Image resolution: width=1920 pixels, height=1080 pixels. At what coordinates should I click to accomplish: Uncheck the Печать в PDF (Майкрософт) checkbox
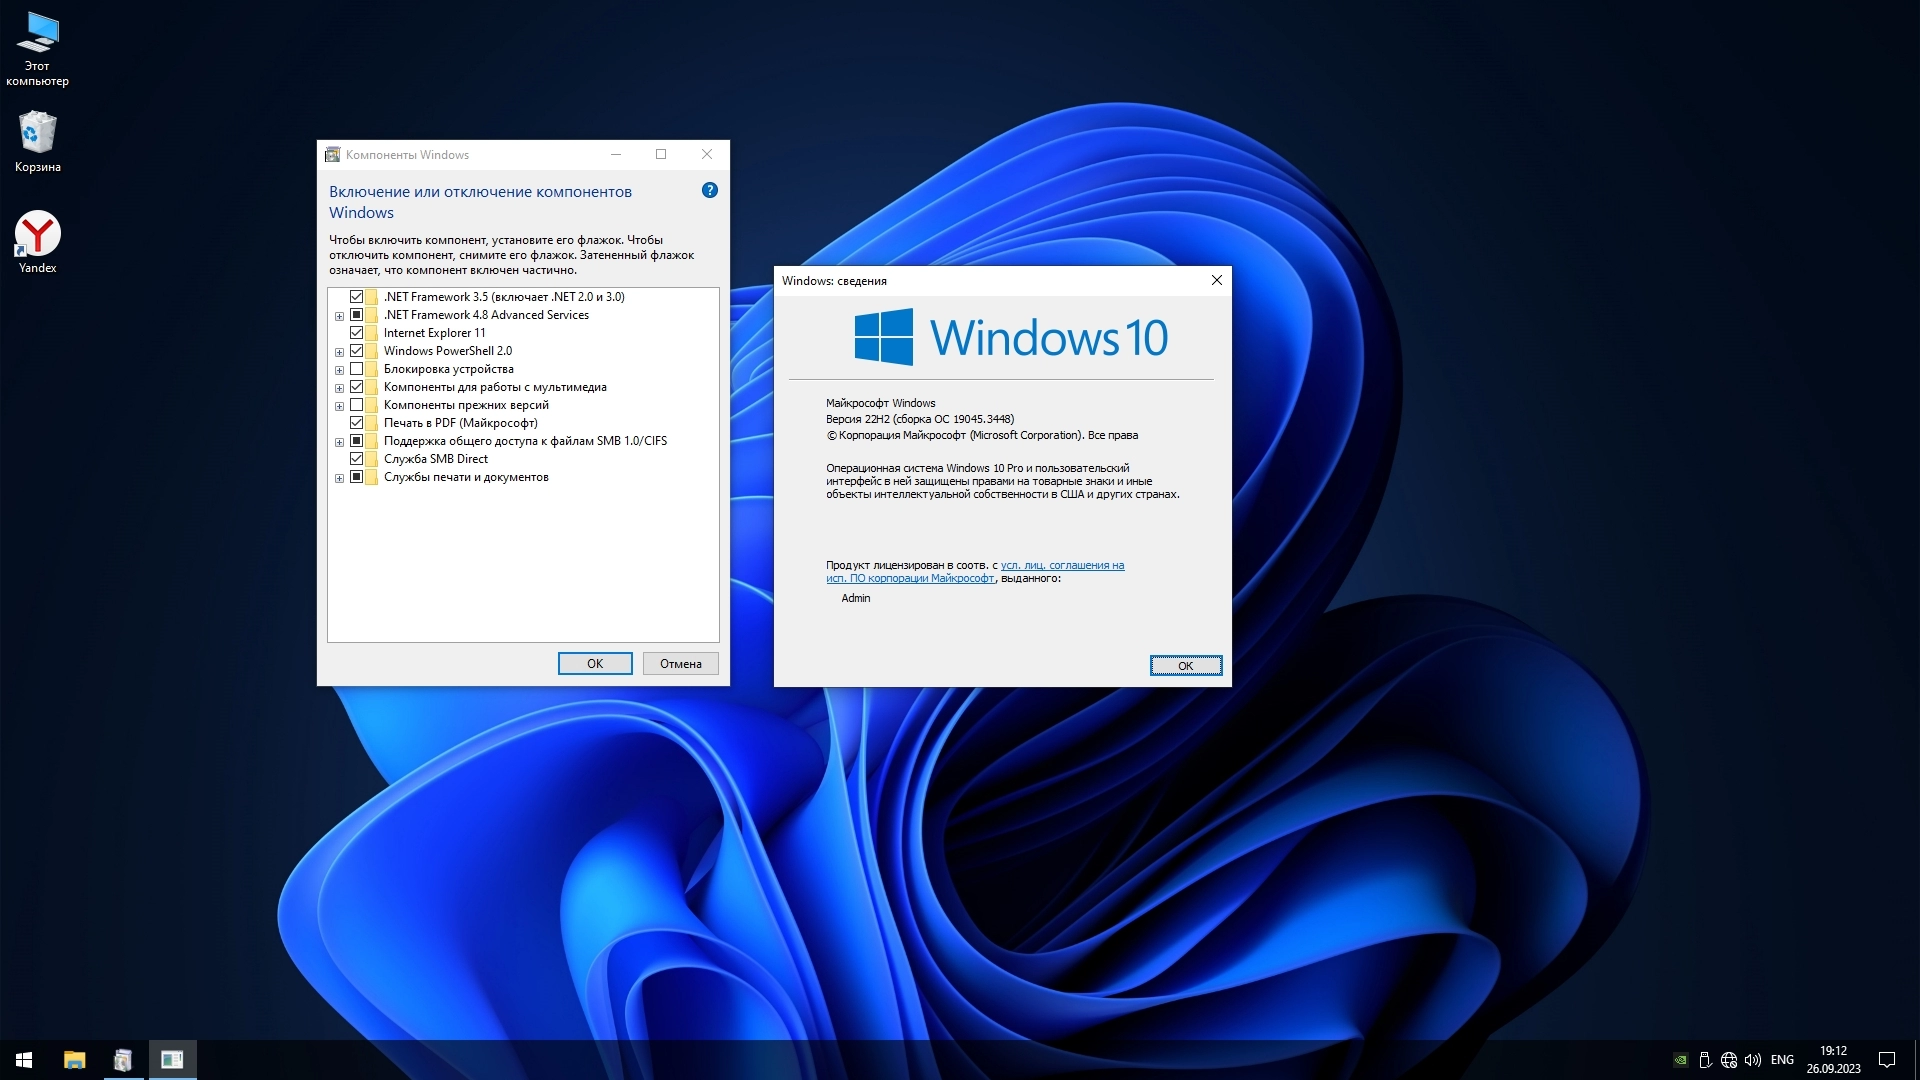(356, 423)
